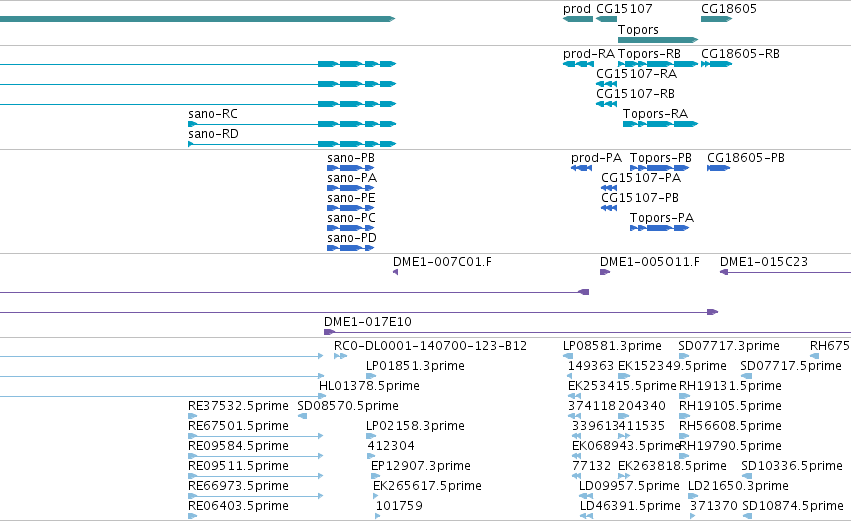This screenshot has height=521, width=851.
Task: Select the Topors gene bar
Action: tap(658, 40)
